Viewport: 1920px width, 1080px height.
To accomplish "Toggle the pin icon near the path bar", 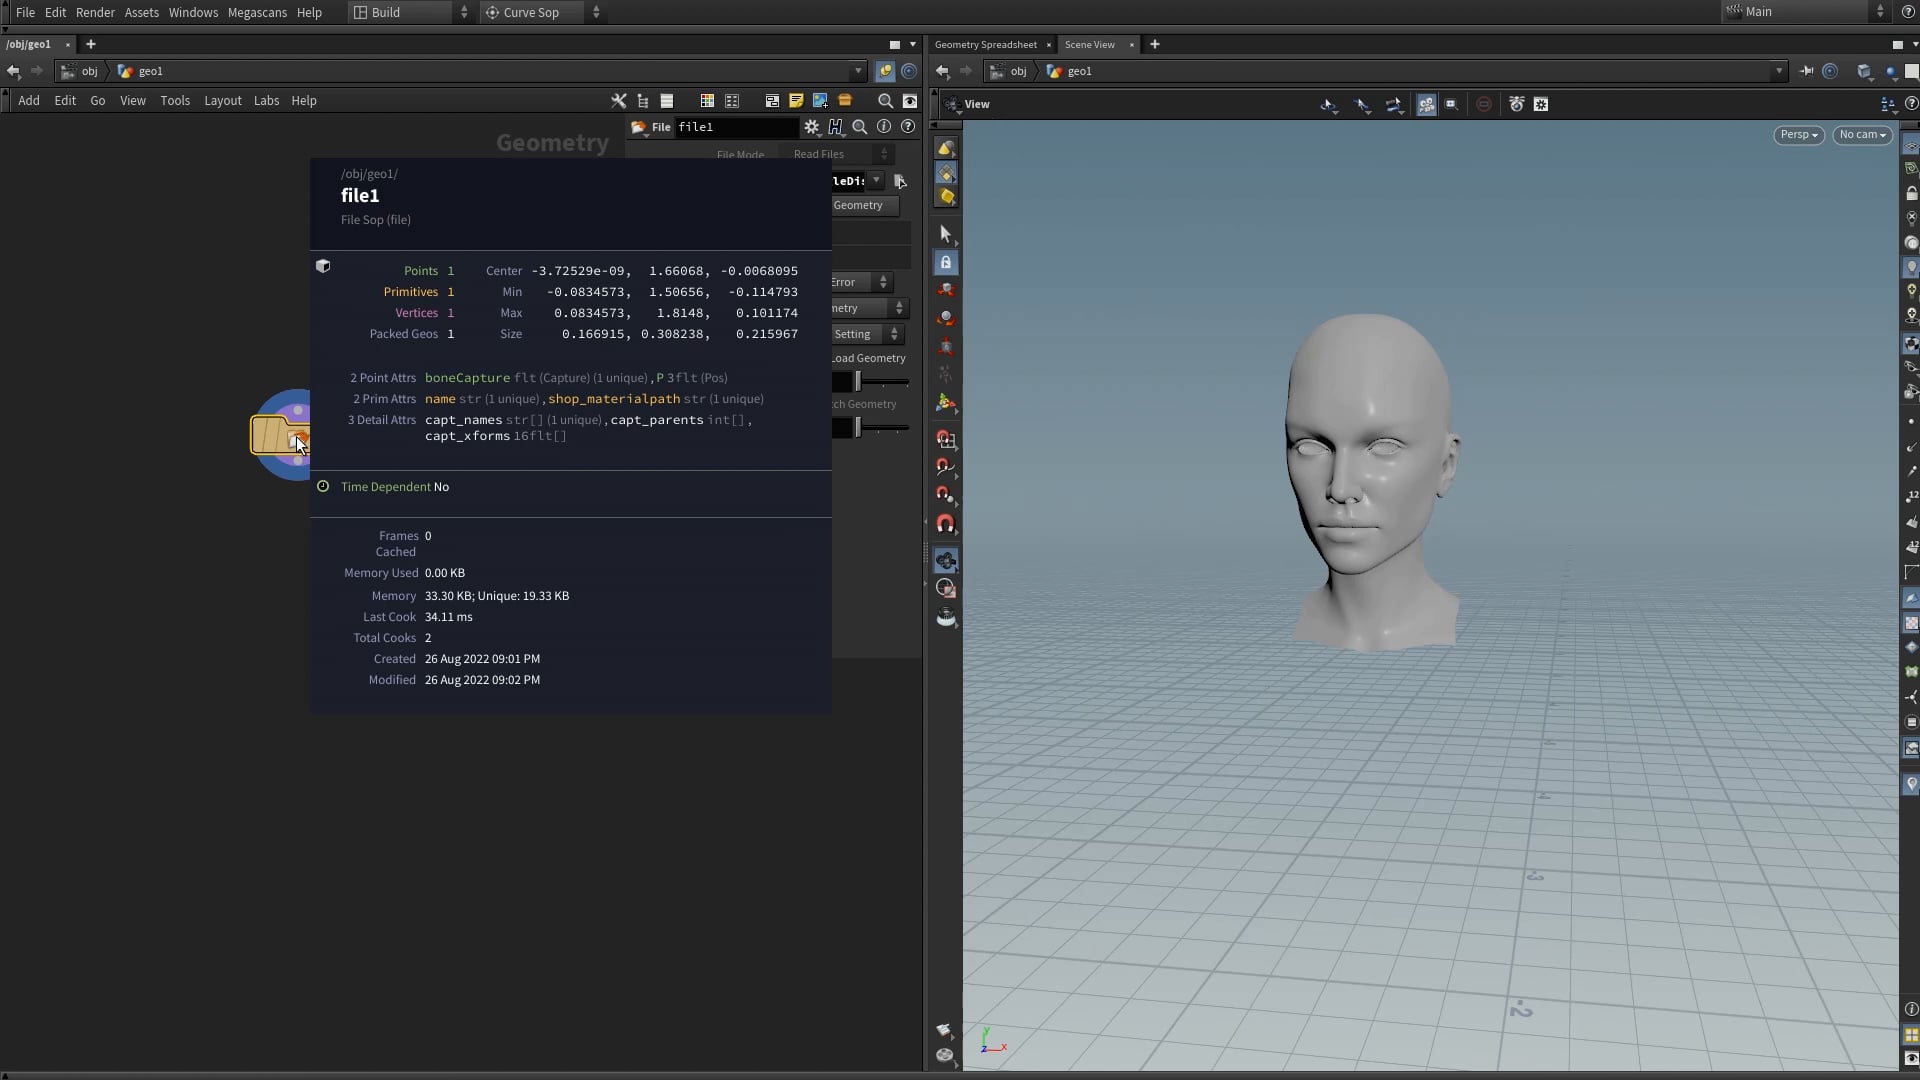I will [x=1809, y=71].
